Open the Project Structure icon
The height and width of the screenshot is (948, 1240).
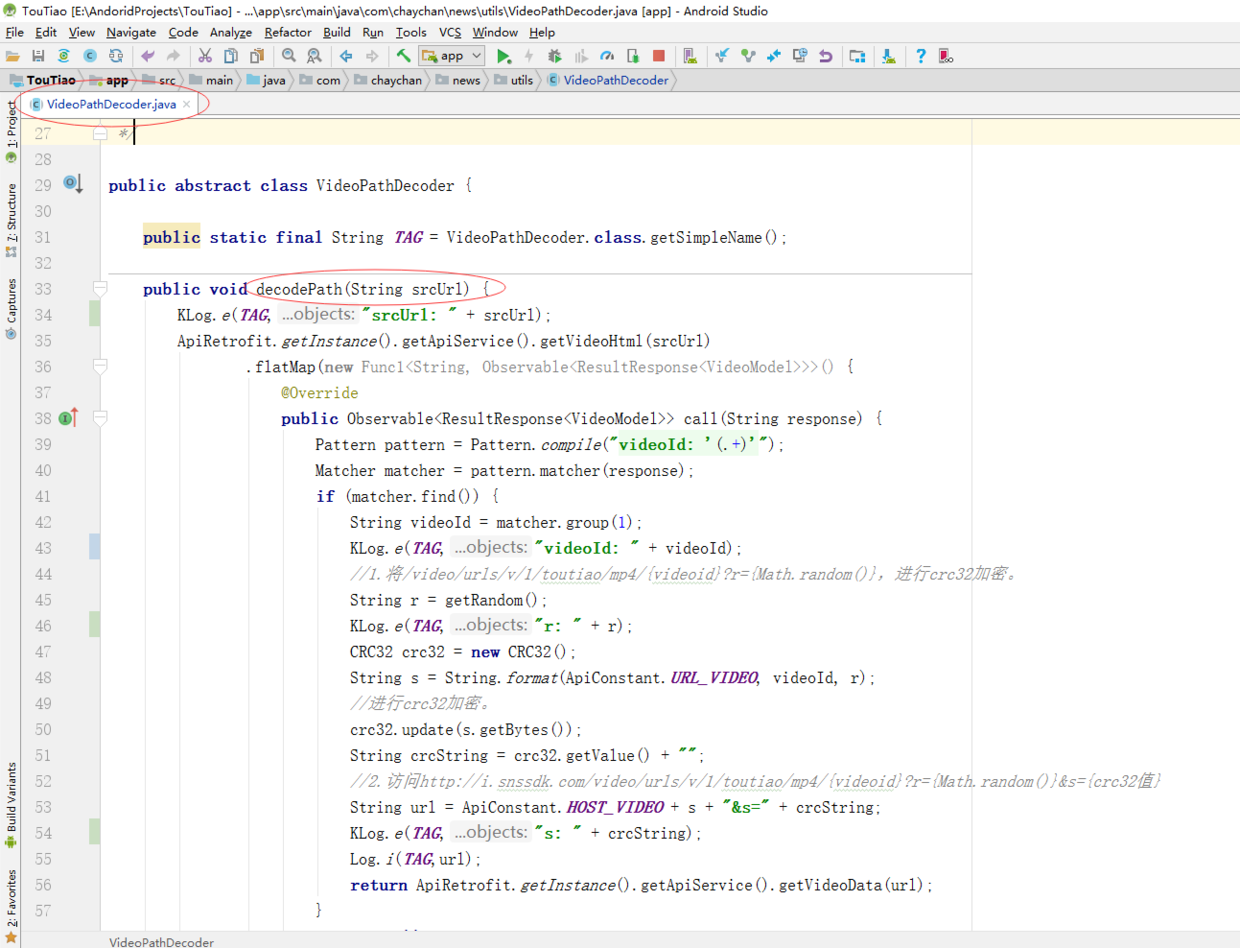pos(857,56)
